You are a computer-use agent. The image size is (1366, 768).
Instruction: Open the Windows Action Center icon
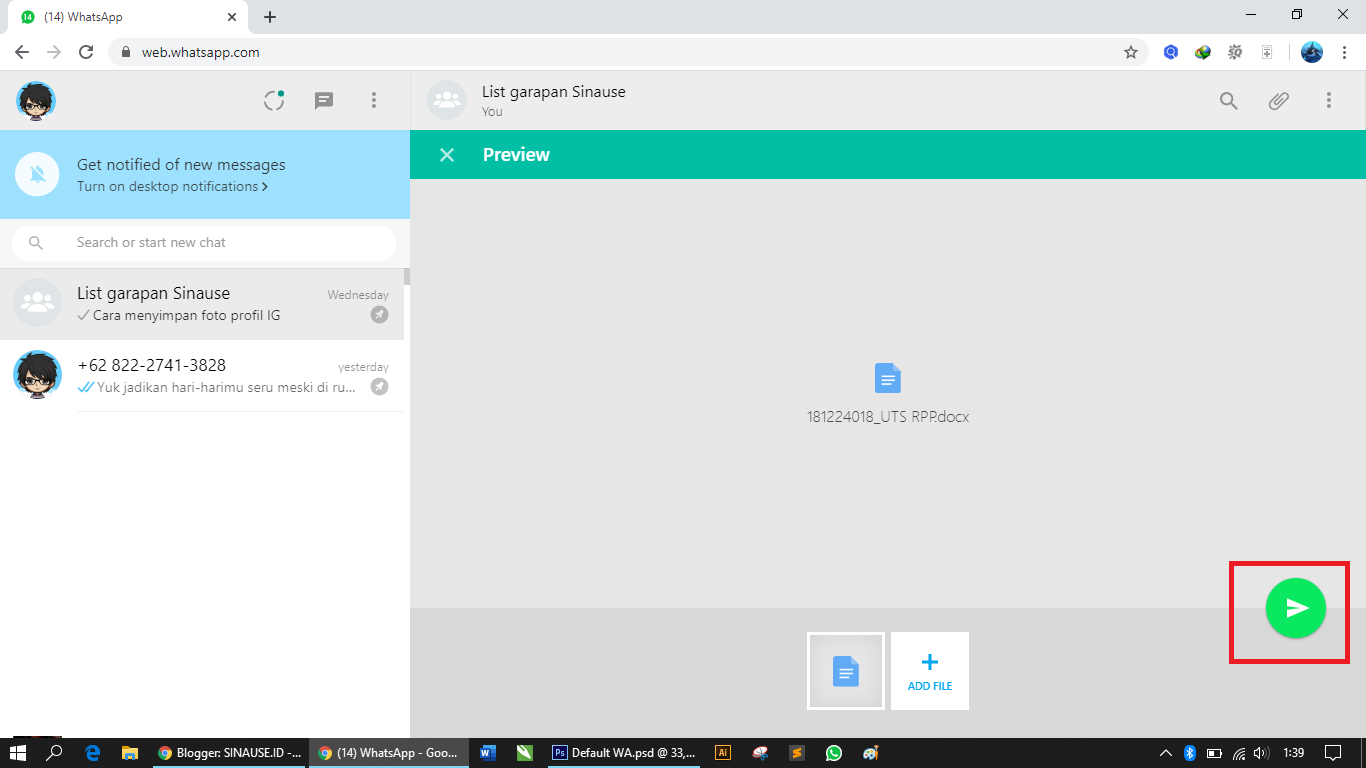1333,753
